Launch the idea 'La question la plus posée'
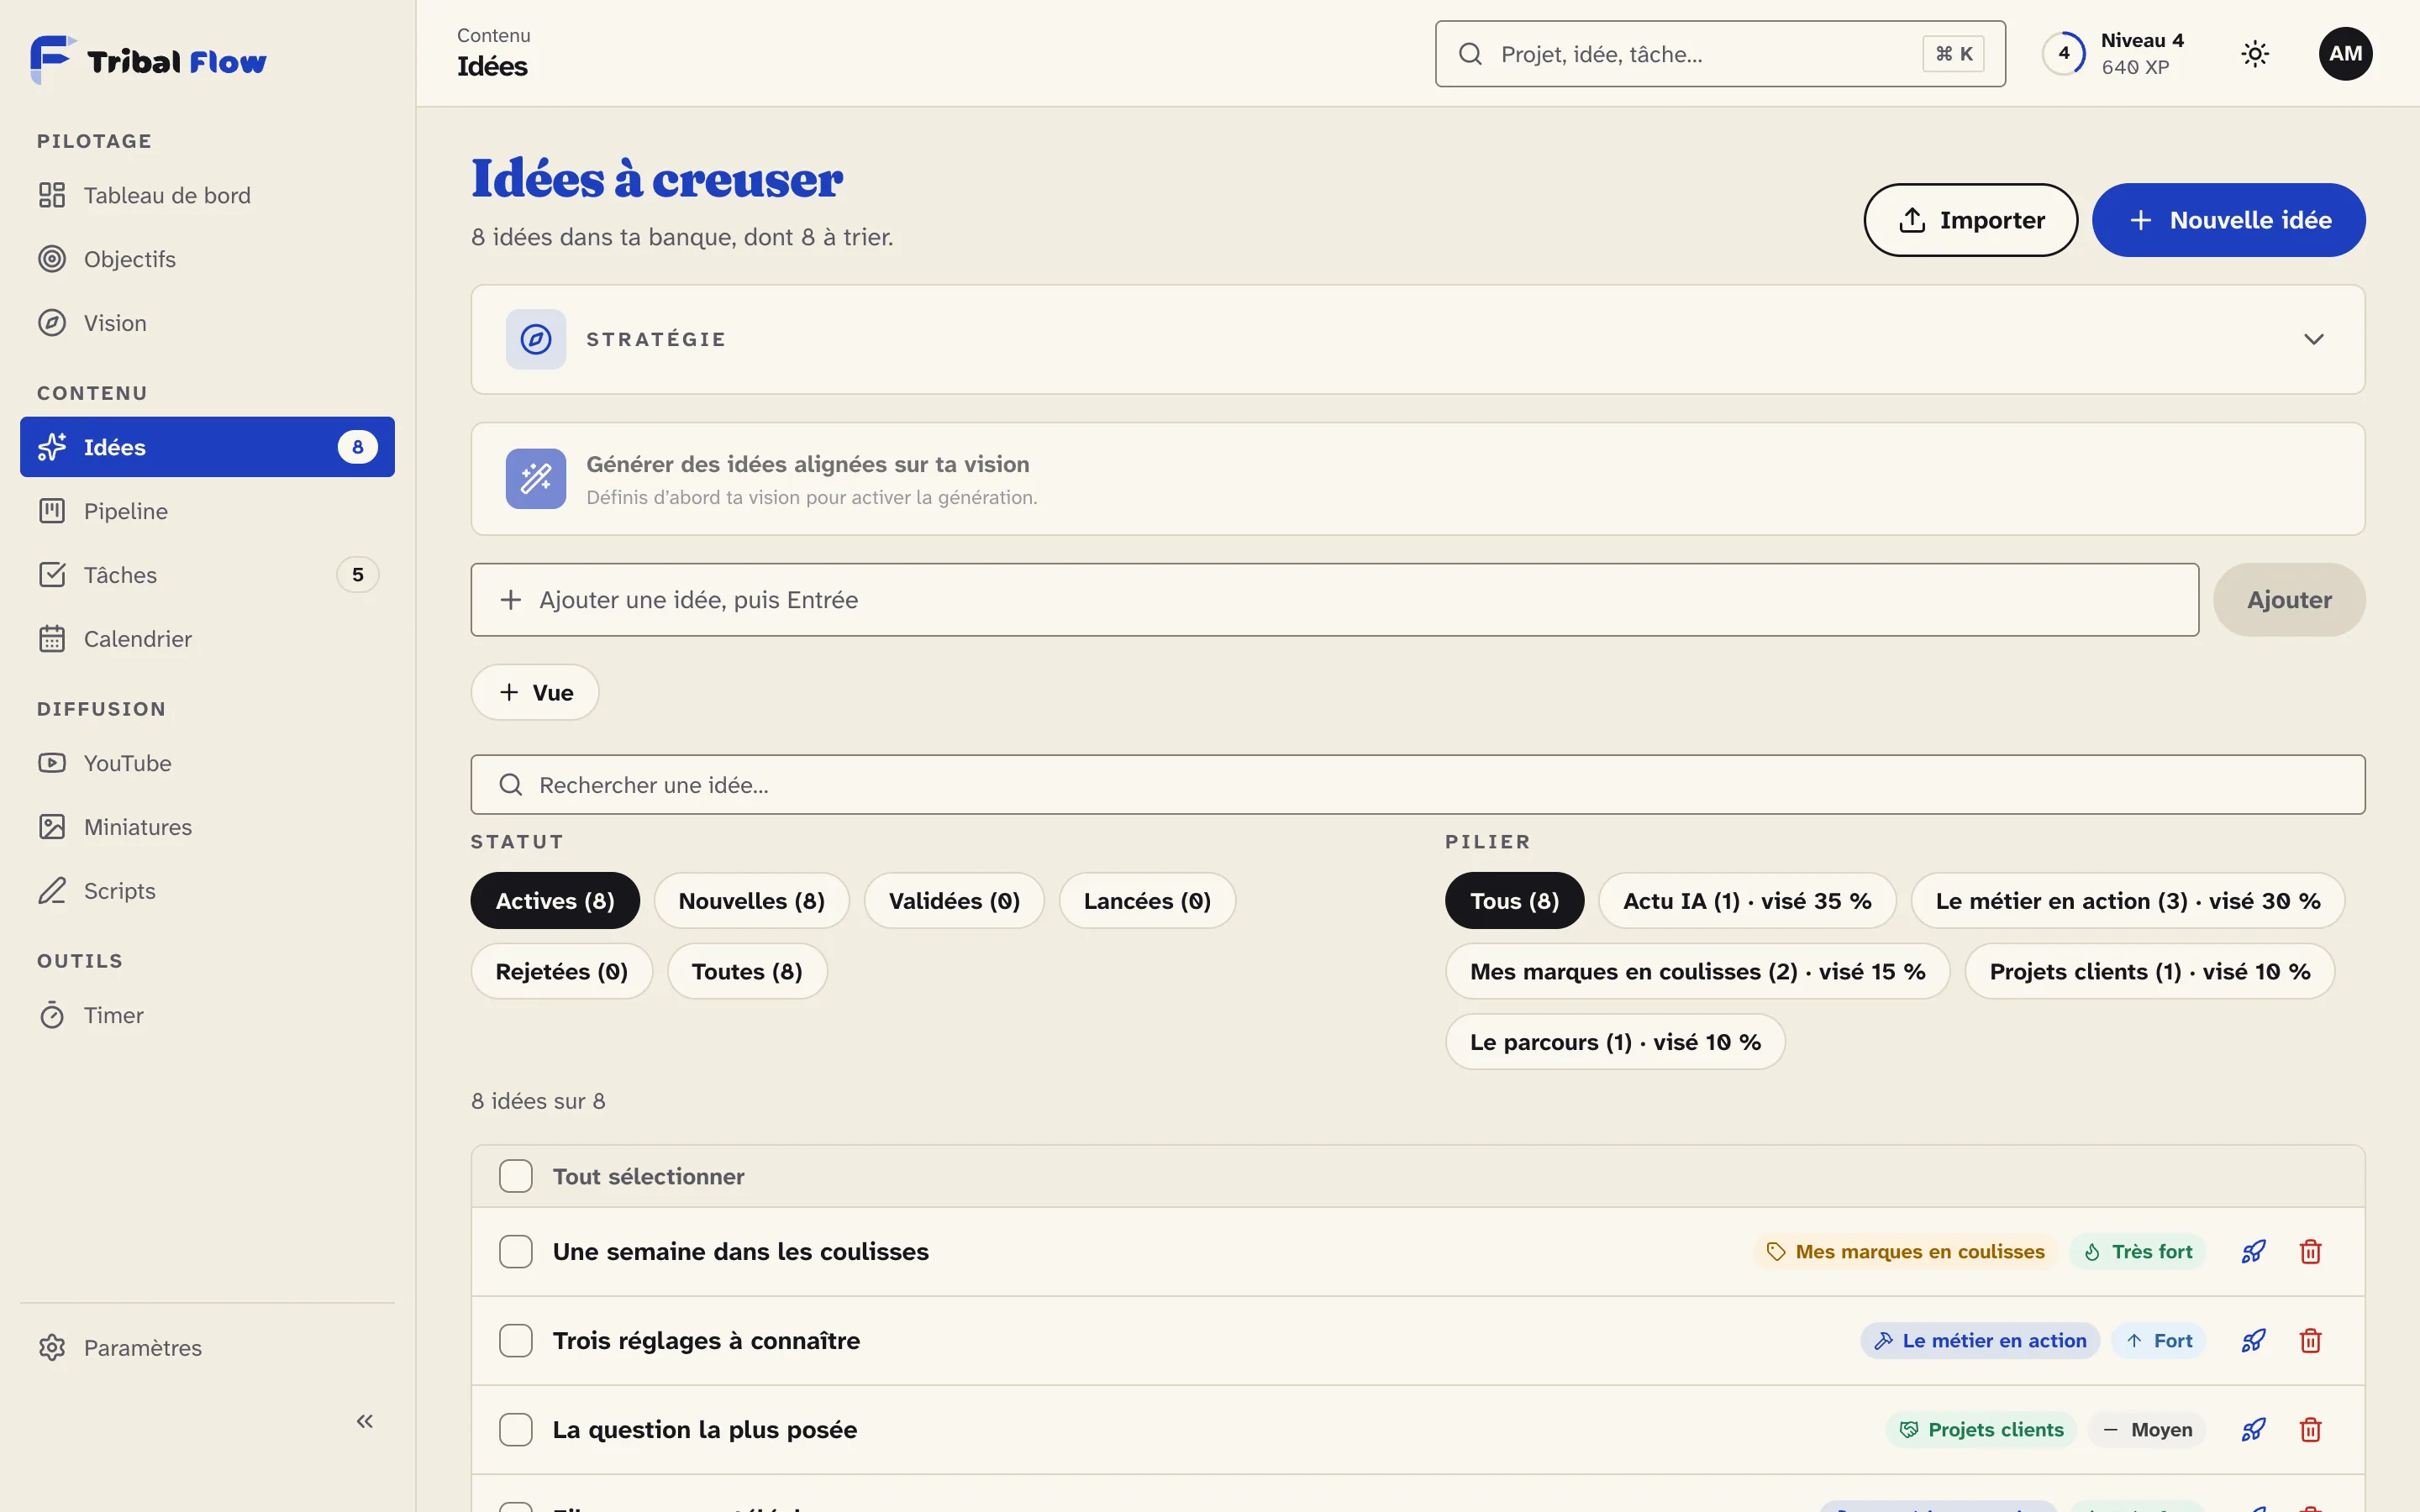The image size is (2420, 1512). pos(2253,1430)
